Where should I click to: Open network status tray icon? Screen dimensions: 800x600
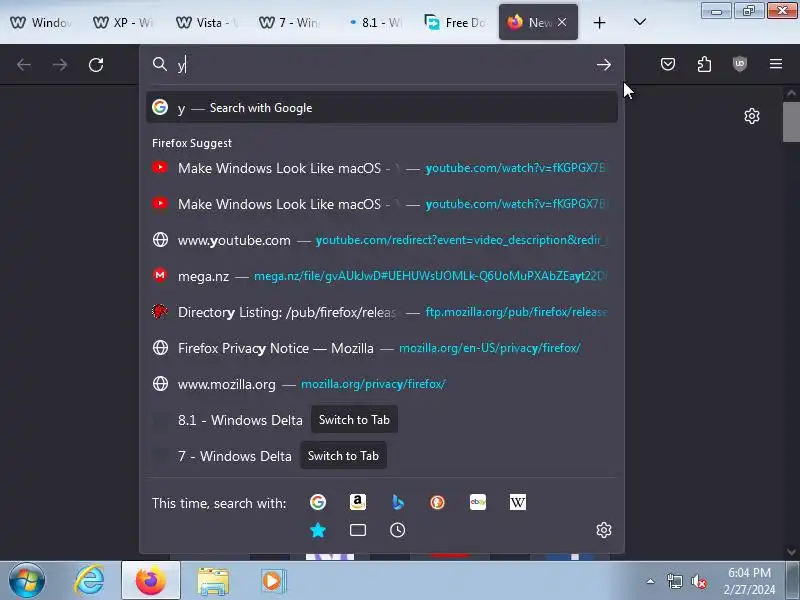[674, 581]
